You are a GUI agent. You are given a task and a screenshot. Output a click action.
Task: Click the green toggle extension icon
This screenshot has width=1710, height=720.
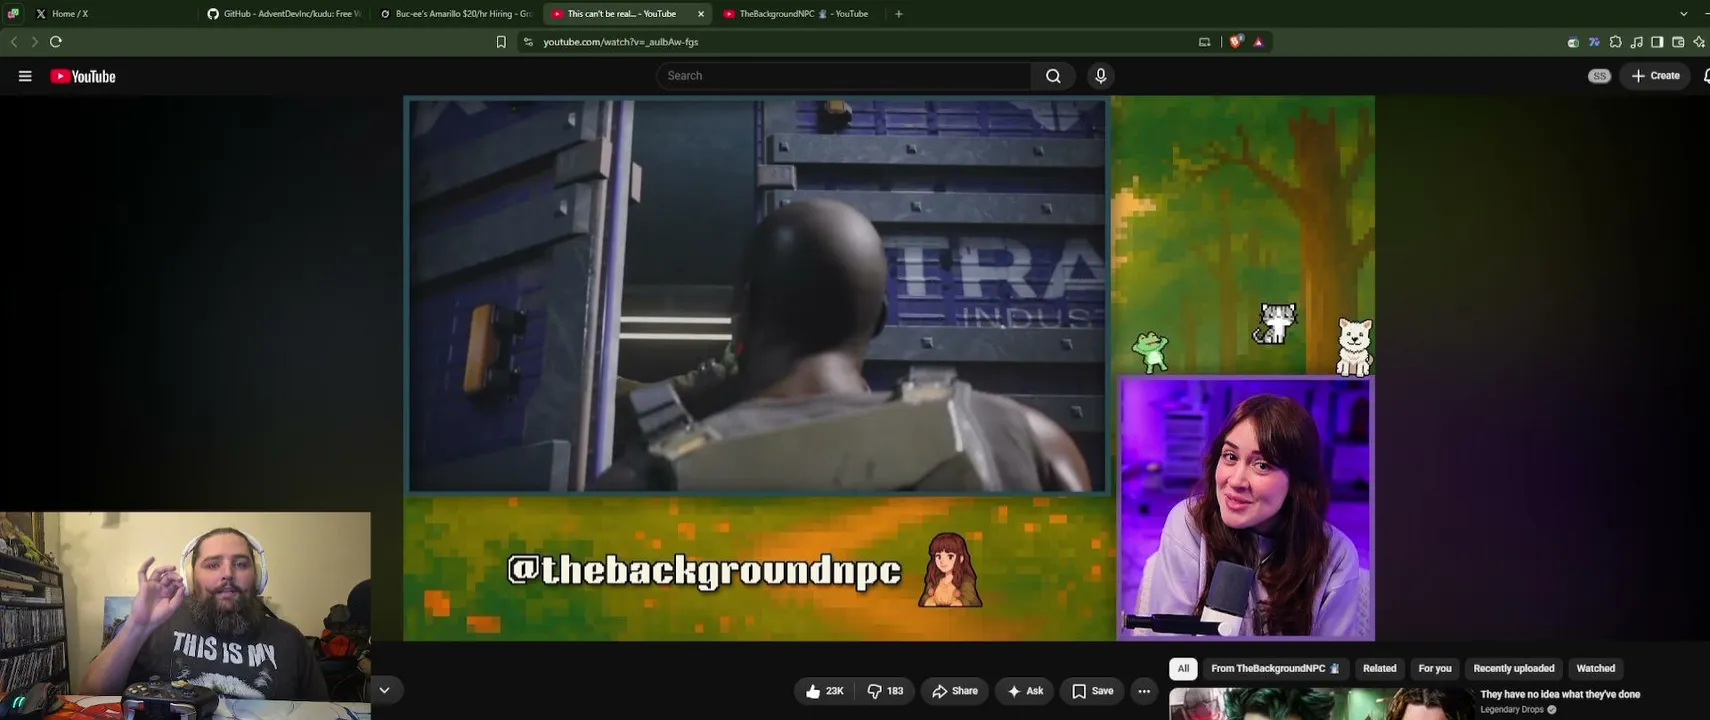point(1573,42)
